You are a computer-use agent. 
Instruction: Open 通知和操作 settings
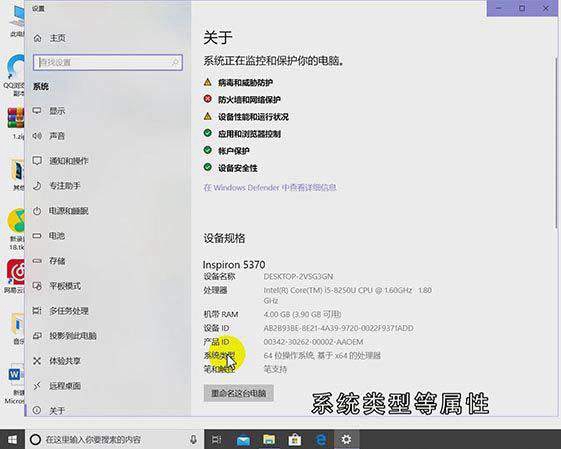click(60, 161)
